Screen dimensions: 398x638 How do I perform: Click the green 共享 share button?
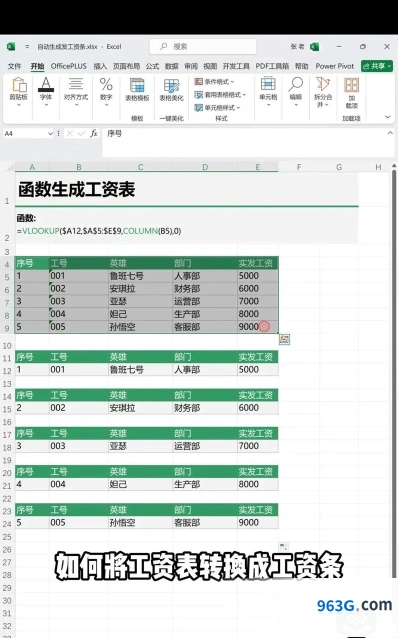pos(377,66)
